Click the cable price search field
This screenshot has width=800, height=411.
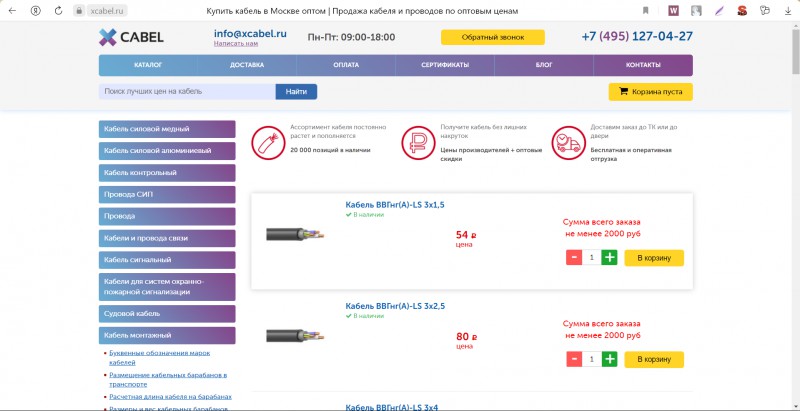click(x=187, y=92)
